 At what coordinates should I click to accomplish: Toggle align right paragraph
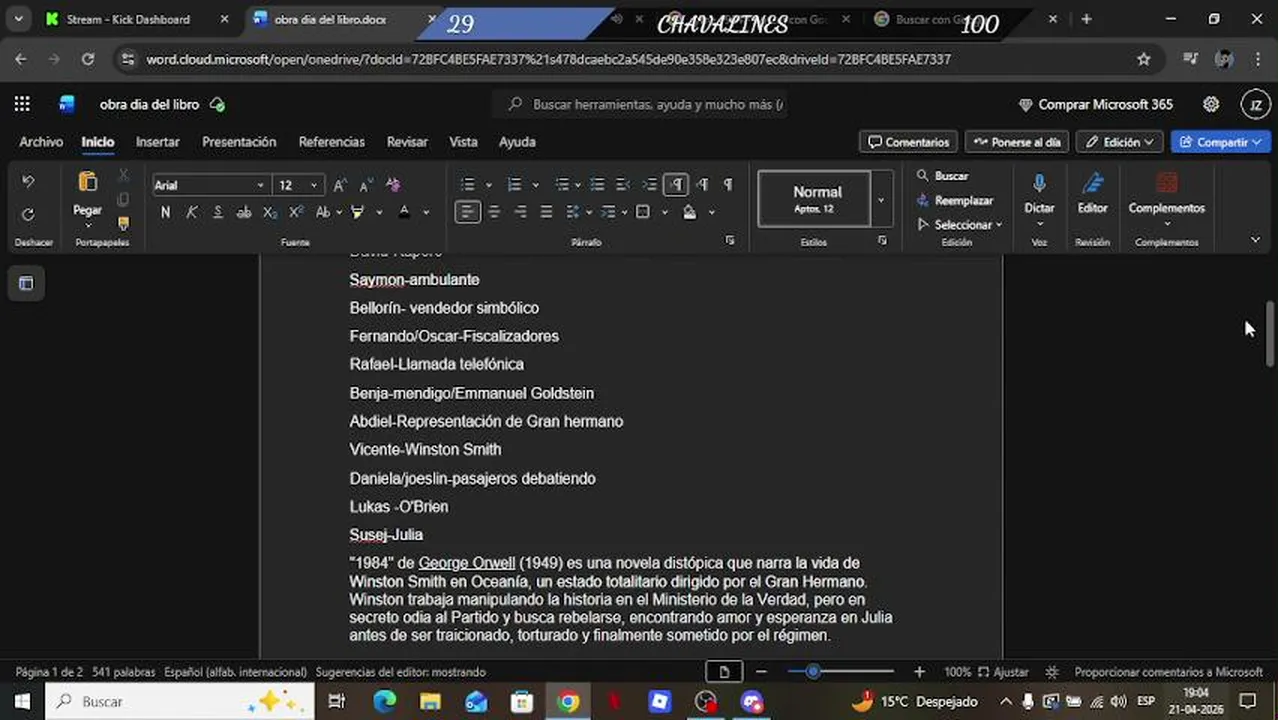520,212
